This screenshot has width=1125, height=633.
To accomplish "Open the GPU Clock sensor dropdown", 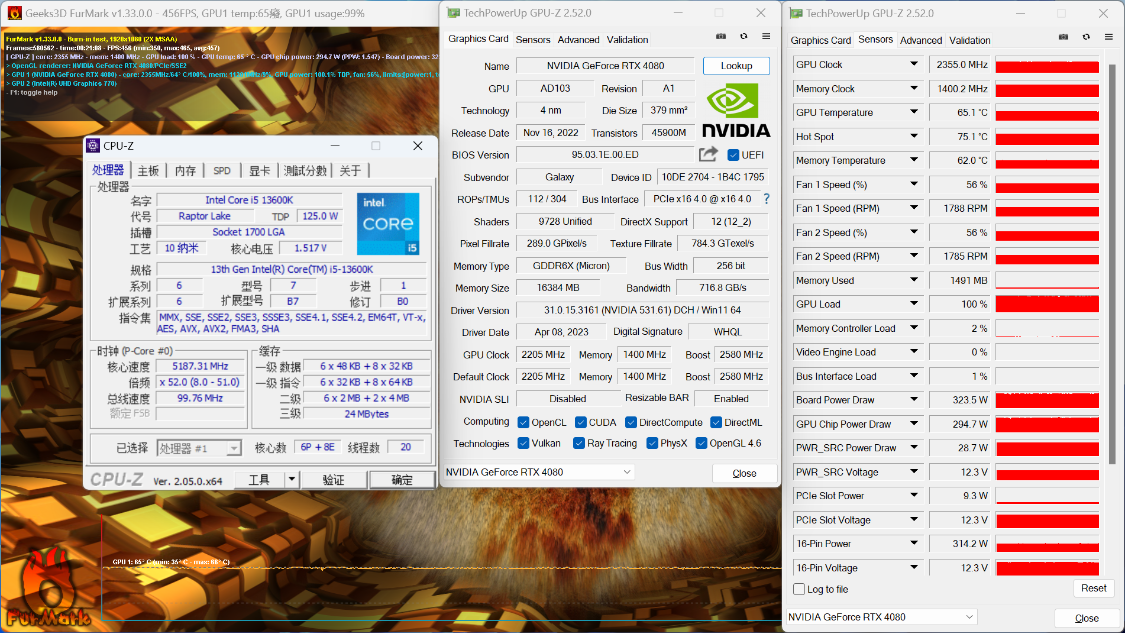I will tap(914, 64).
